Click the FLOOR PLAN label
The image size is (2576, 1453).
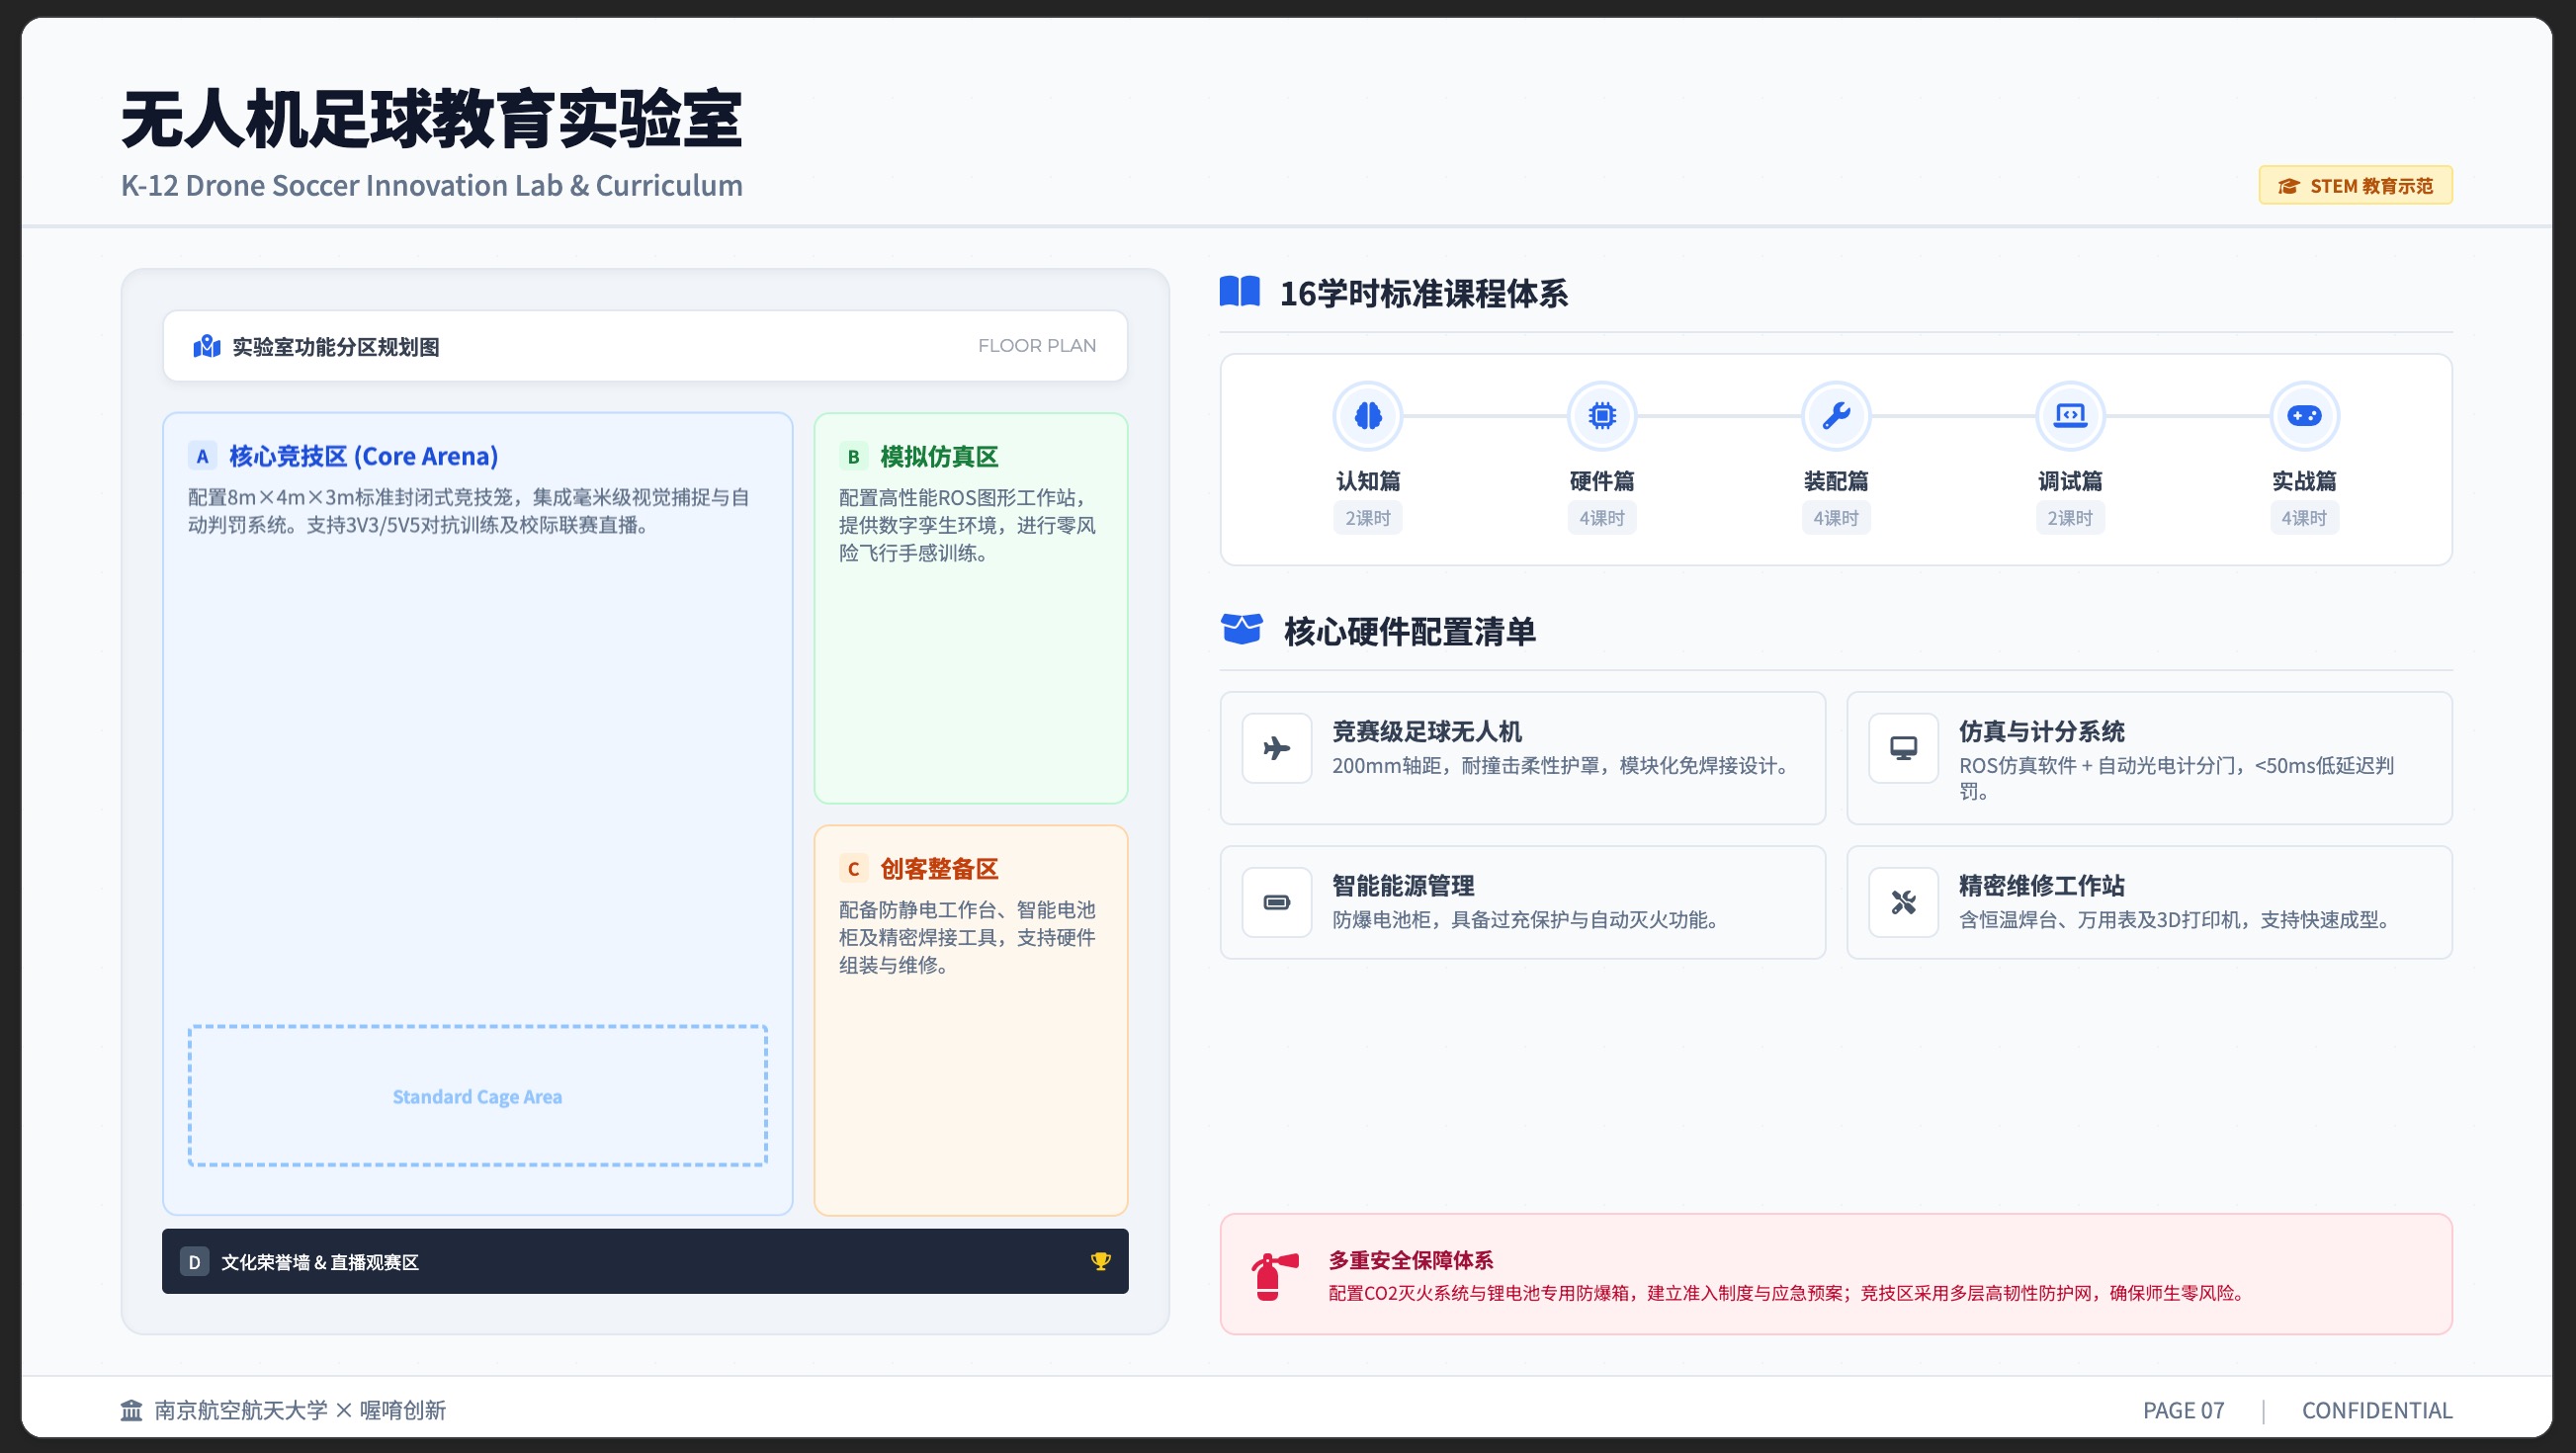[x=1037, y=346]
